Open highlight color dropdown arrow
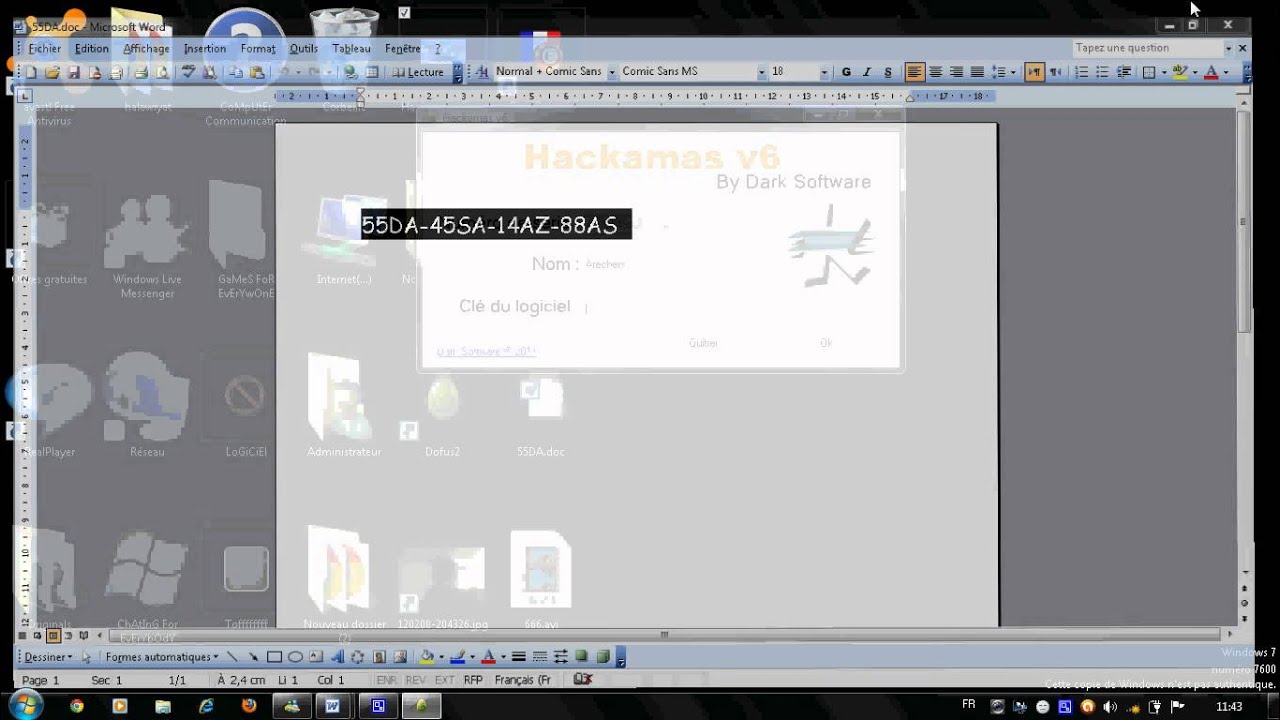Image resolution: width=1280 pixels, height=720 pixels. coord(1195,72)
